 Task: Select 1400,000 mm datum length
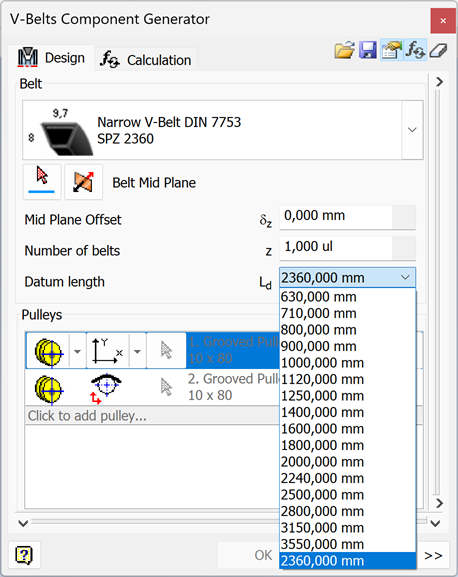(x=348, y=412)
